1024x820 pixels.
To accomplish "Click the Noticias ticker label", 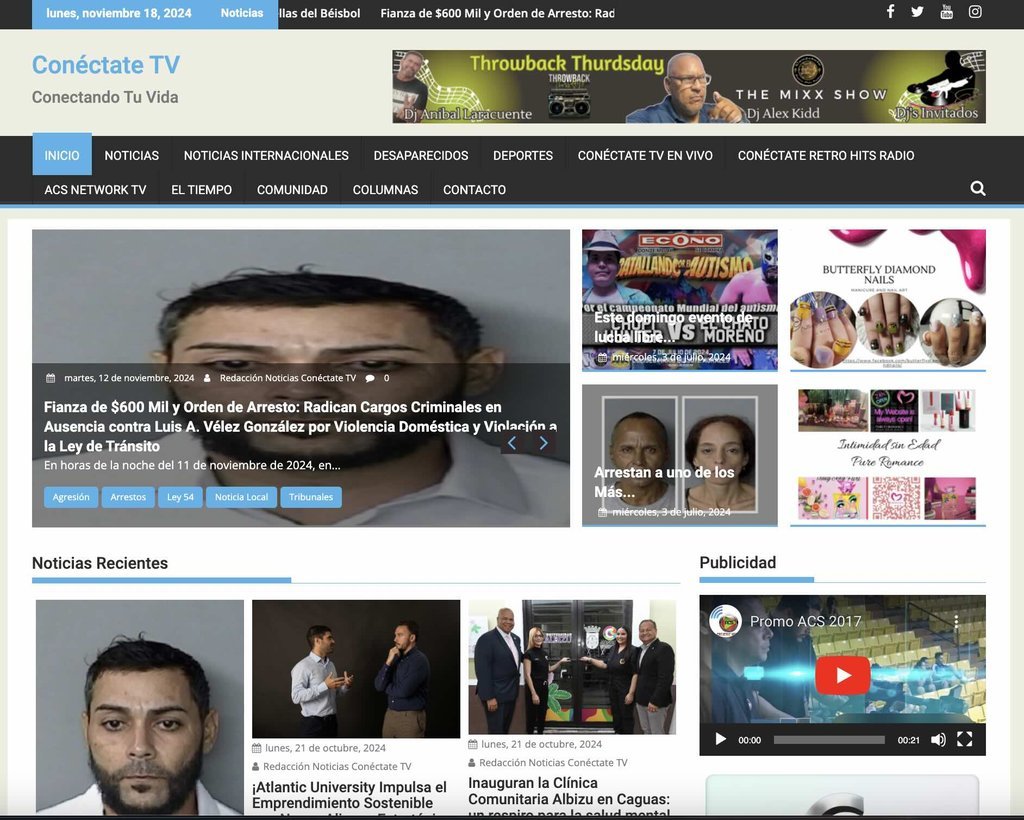I will coord(242,13).
